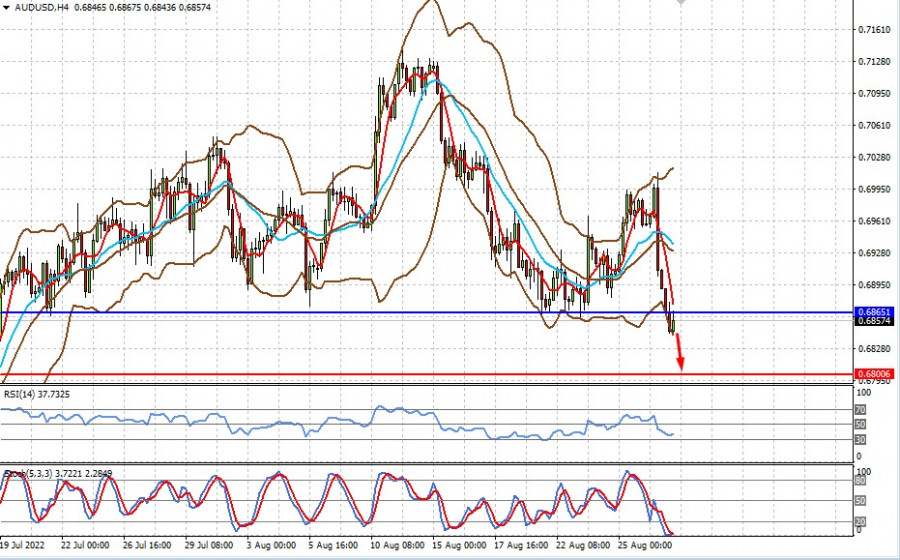The width and height of the screenshot is (900, 560).
Task: Click the 10 Aug 08:00 time label
Action: pyautogui.click(x=395, y=549)
